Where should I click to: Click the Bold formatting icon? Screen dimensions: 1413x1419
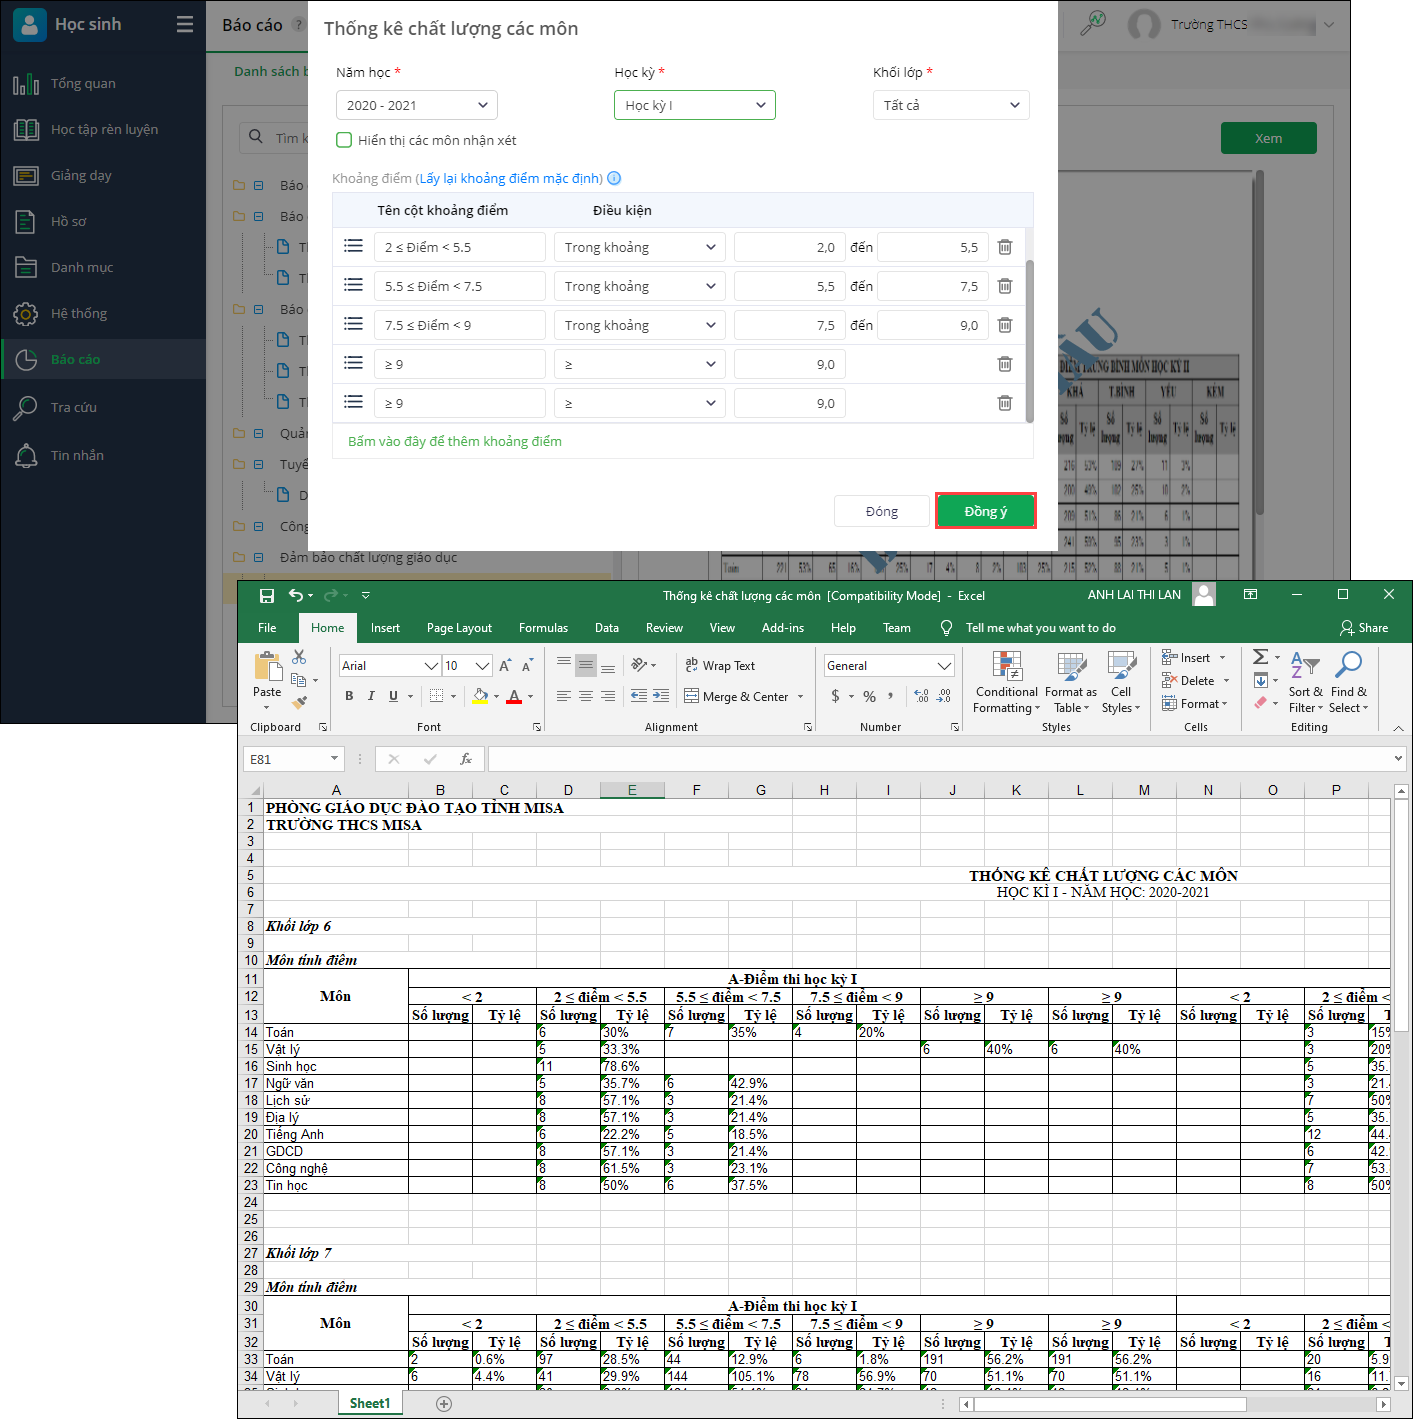349,696
